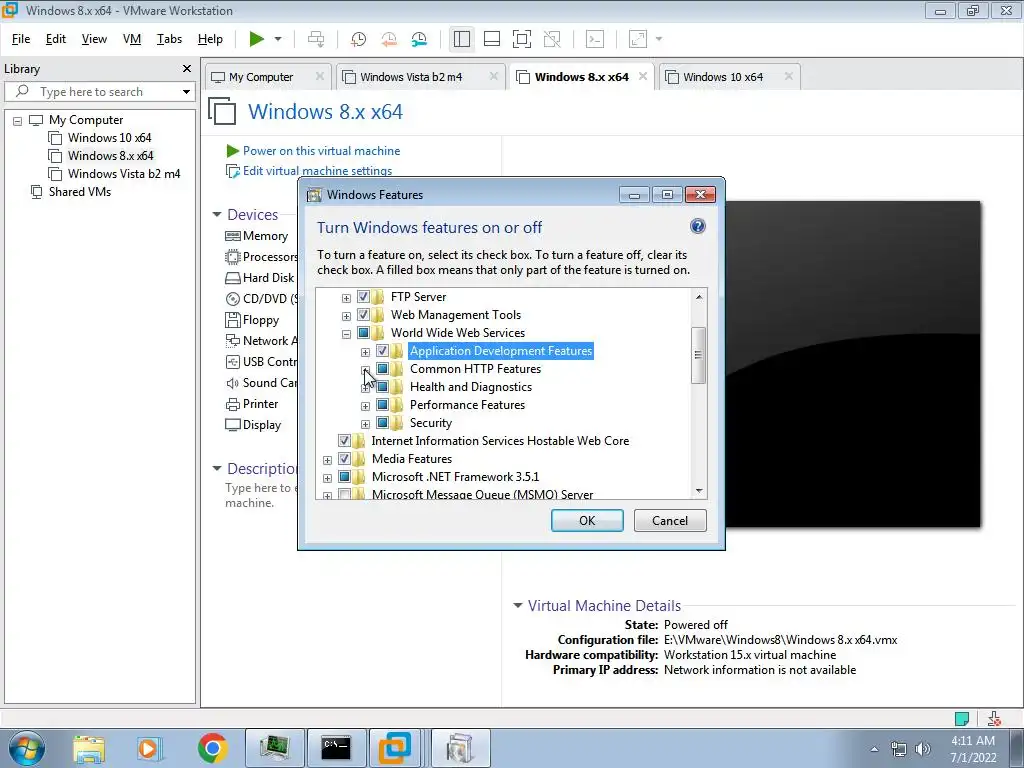Screen dimensions: 1024x768
Task: Click OK in Windows Features dialog
Action: [x=587, y=520]
